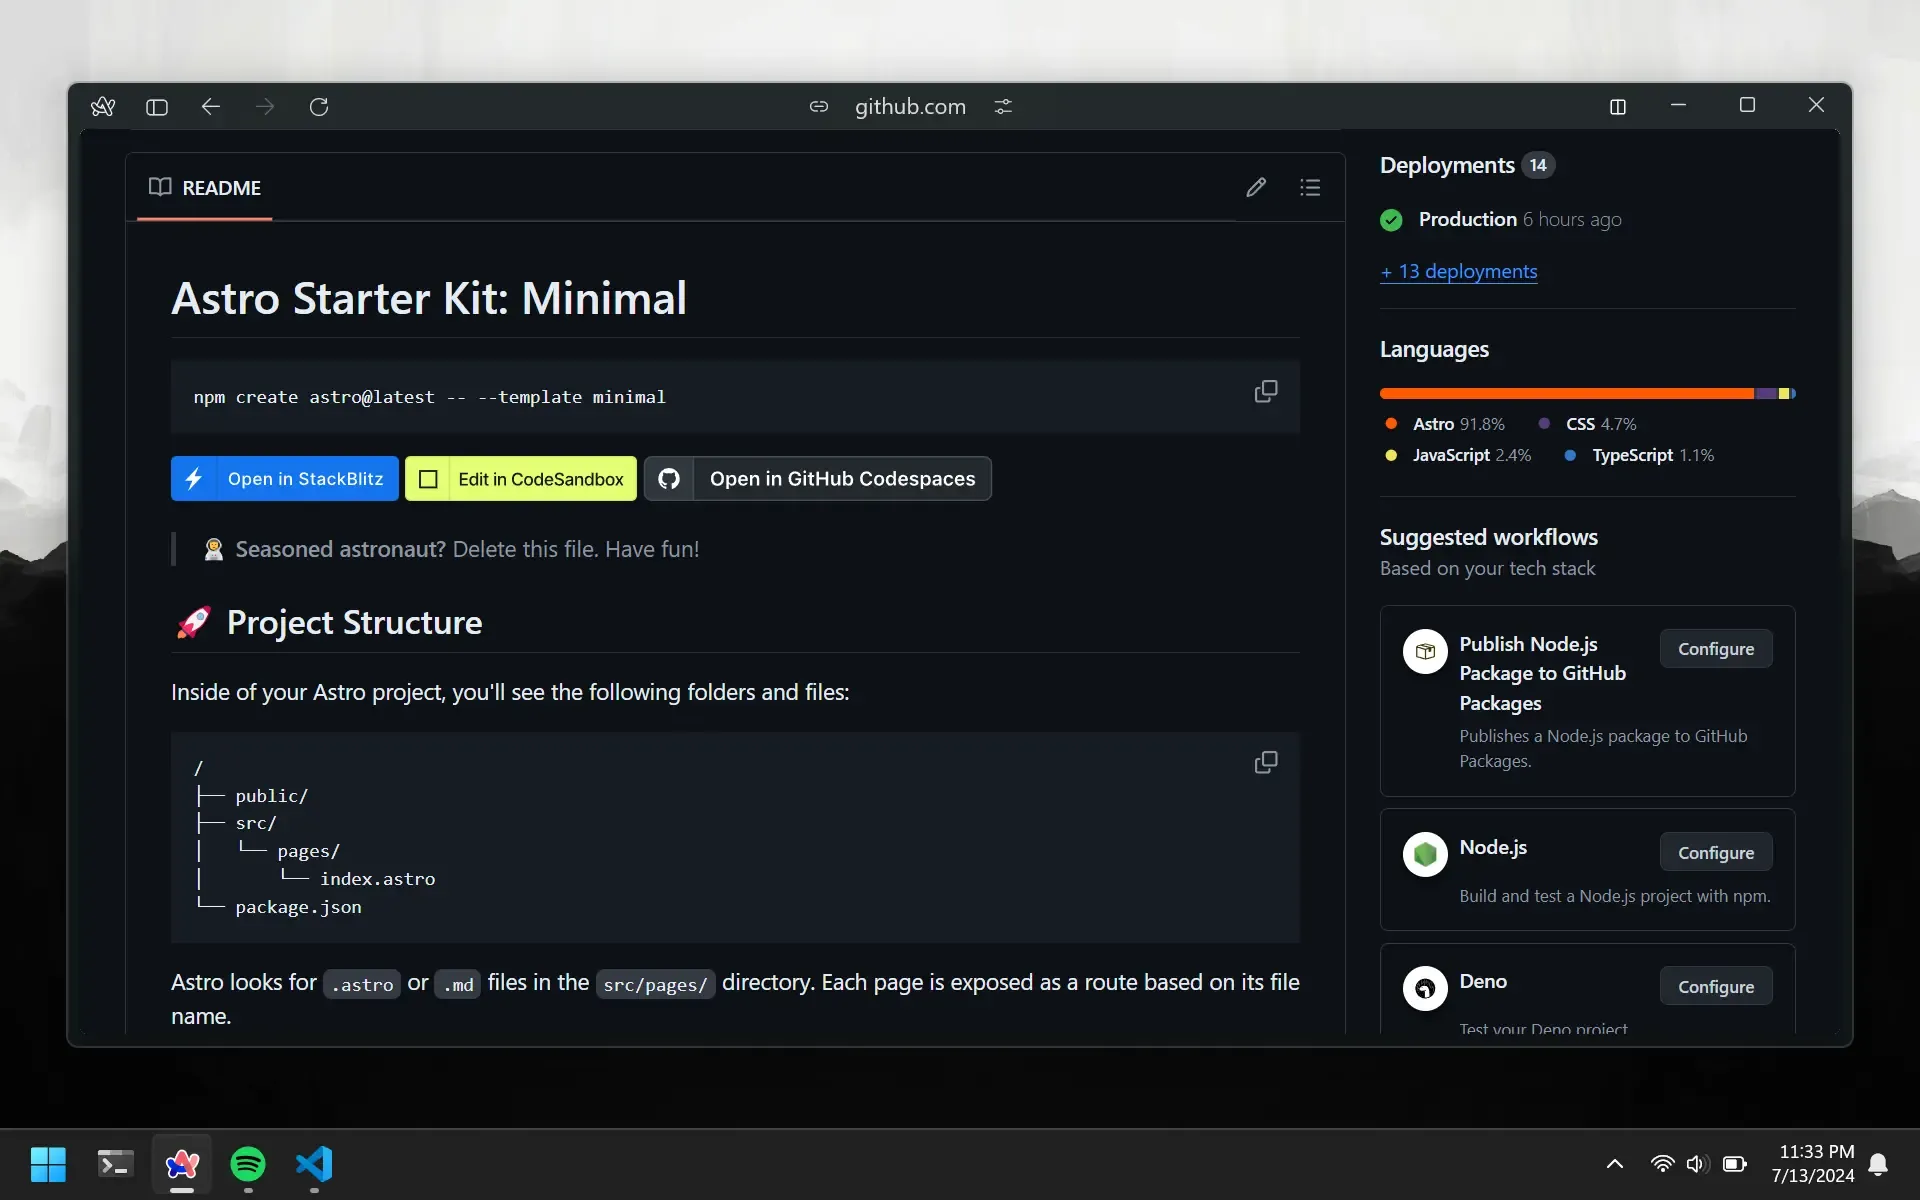Open README outline list icon
The image size is (1920, 1200).
[1310, 187]
